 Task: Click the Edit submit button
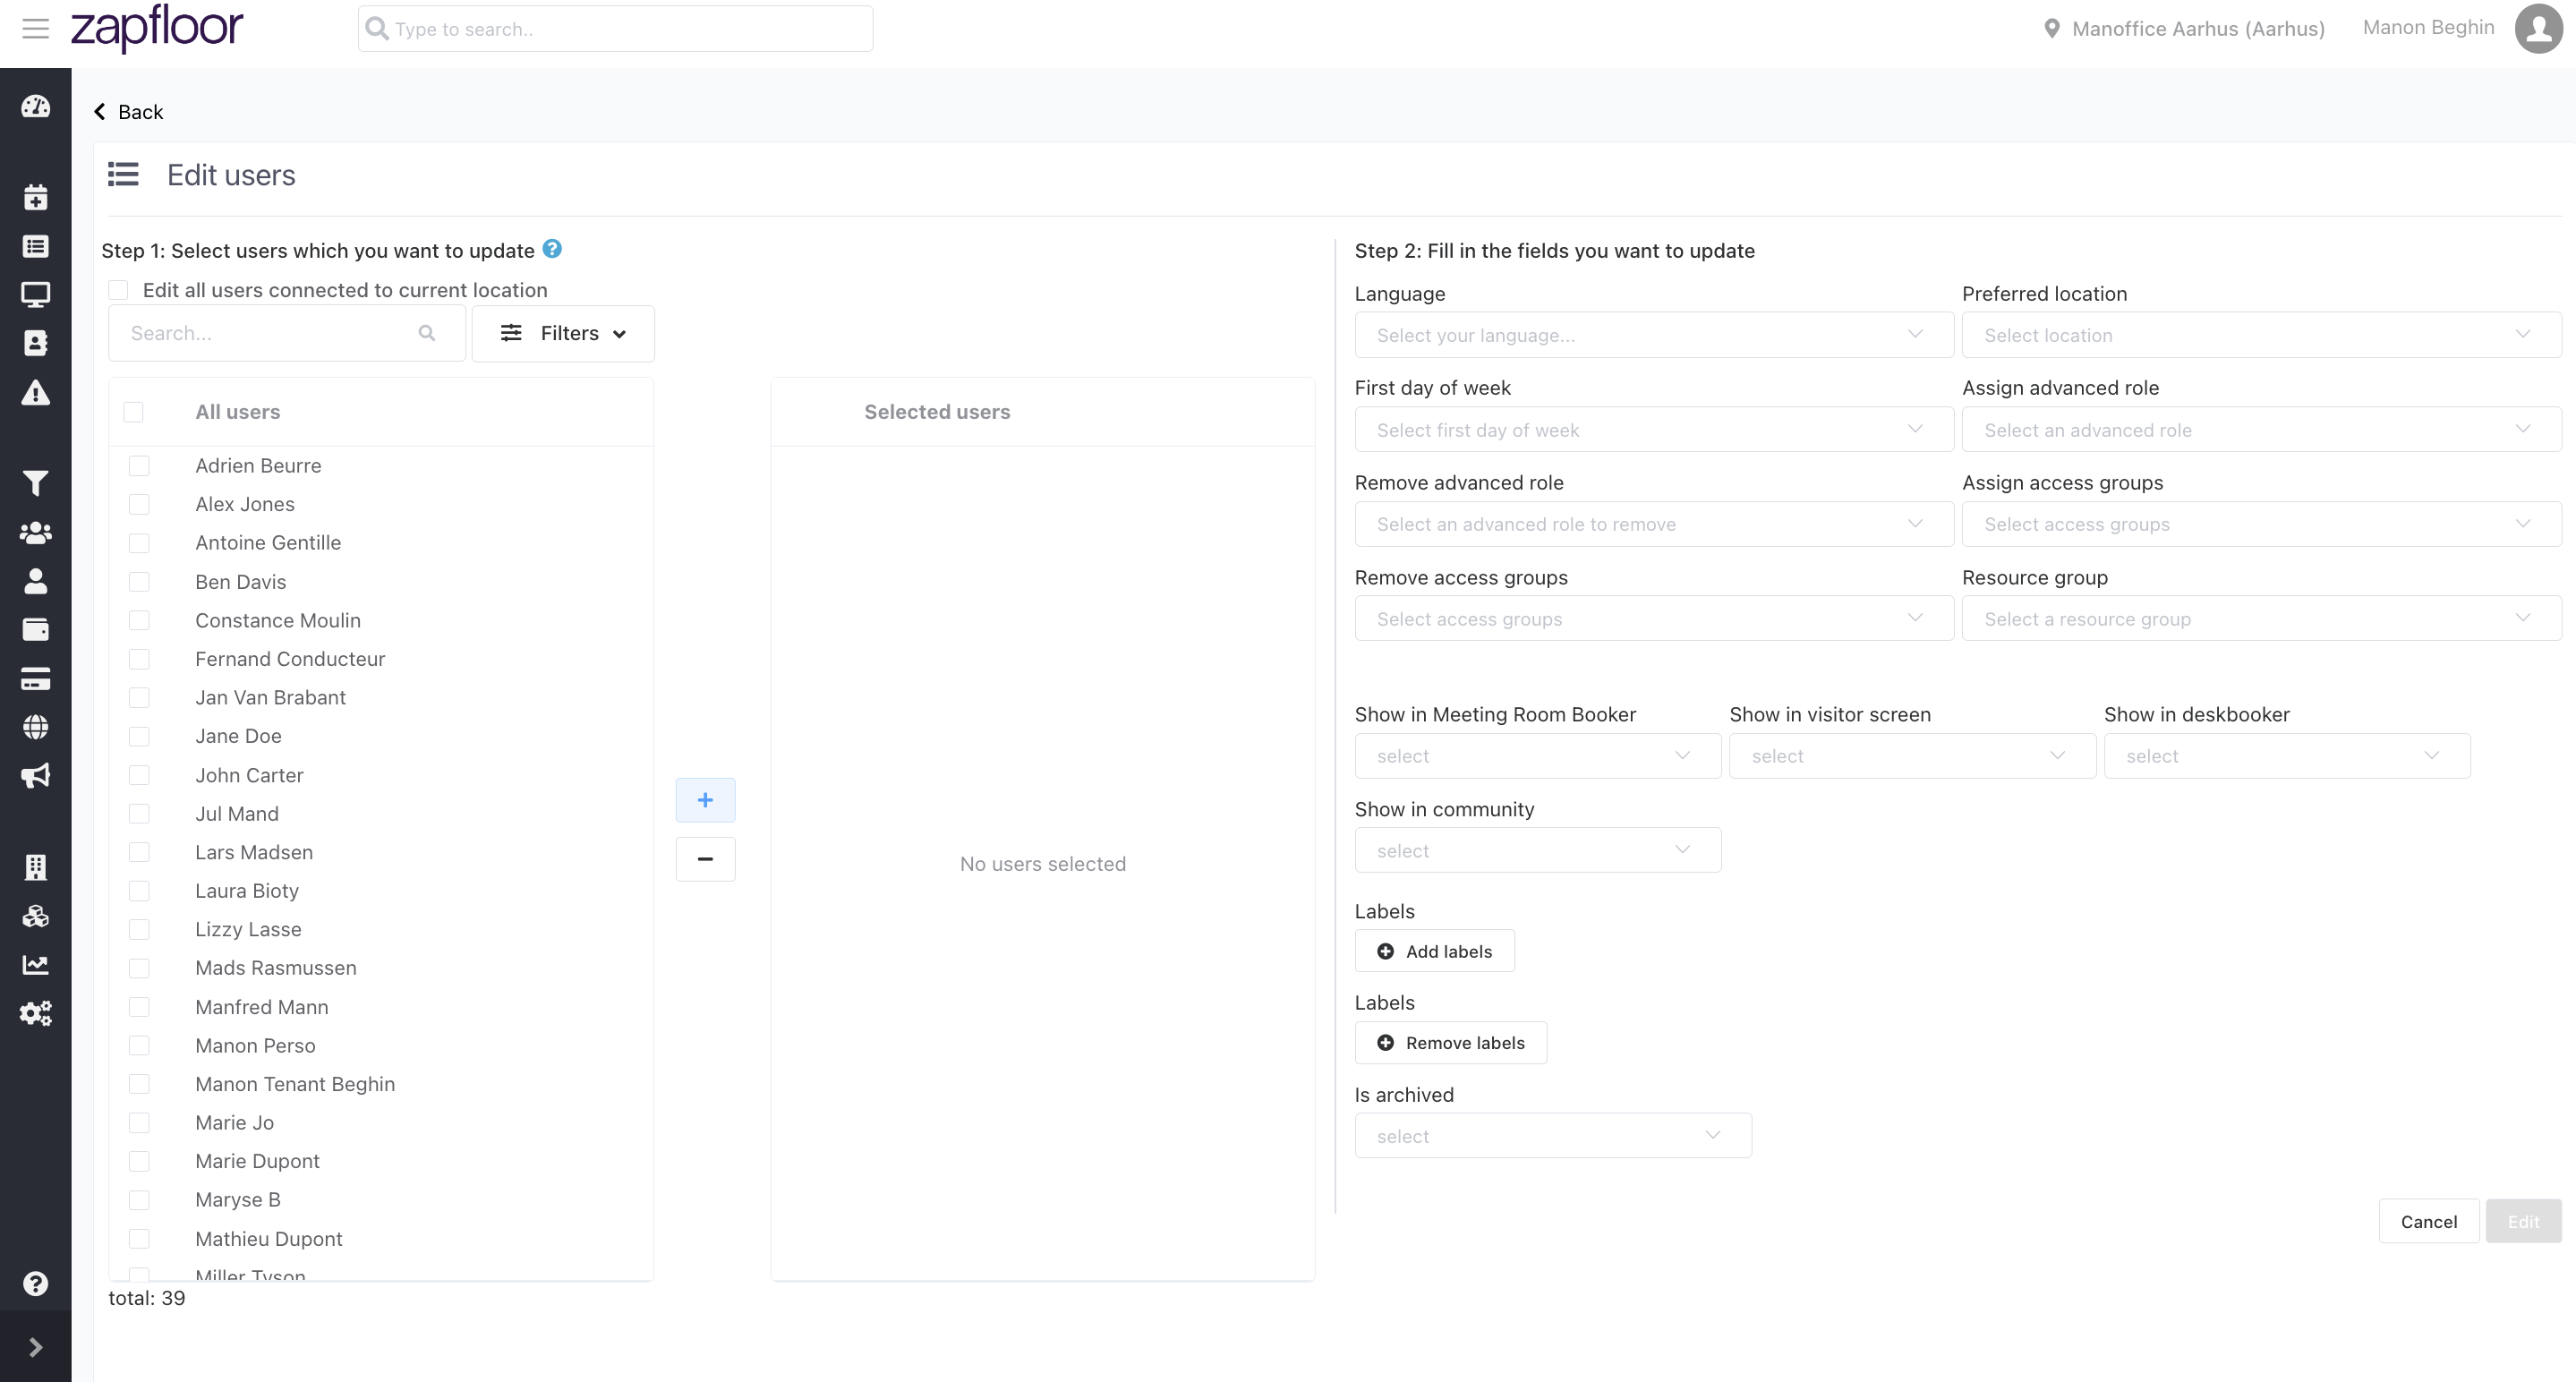(x=2523, y=1221)
